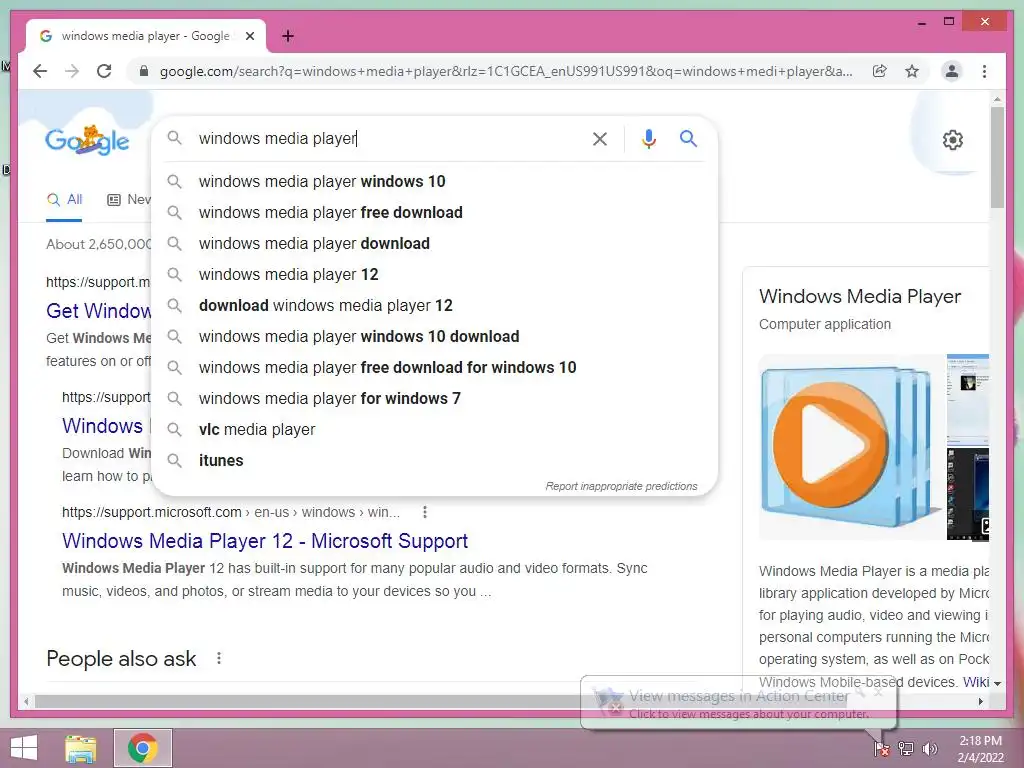Screen dimensions: 1024x768
Task: Click the scrollbar up arrow
Action: [x=997, y=99]
